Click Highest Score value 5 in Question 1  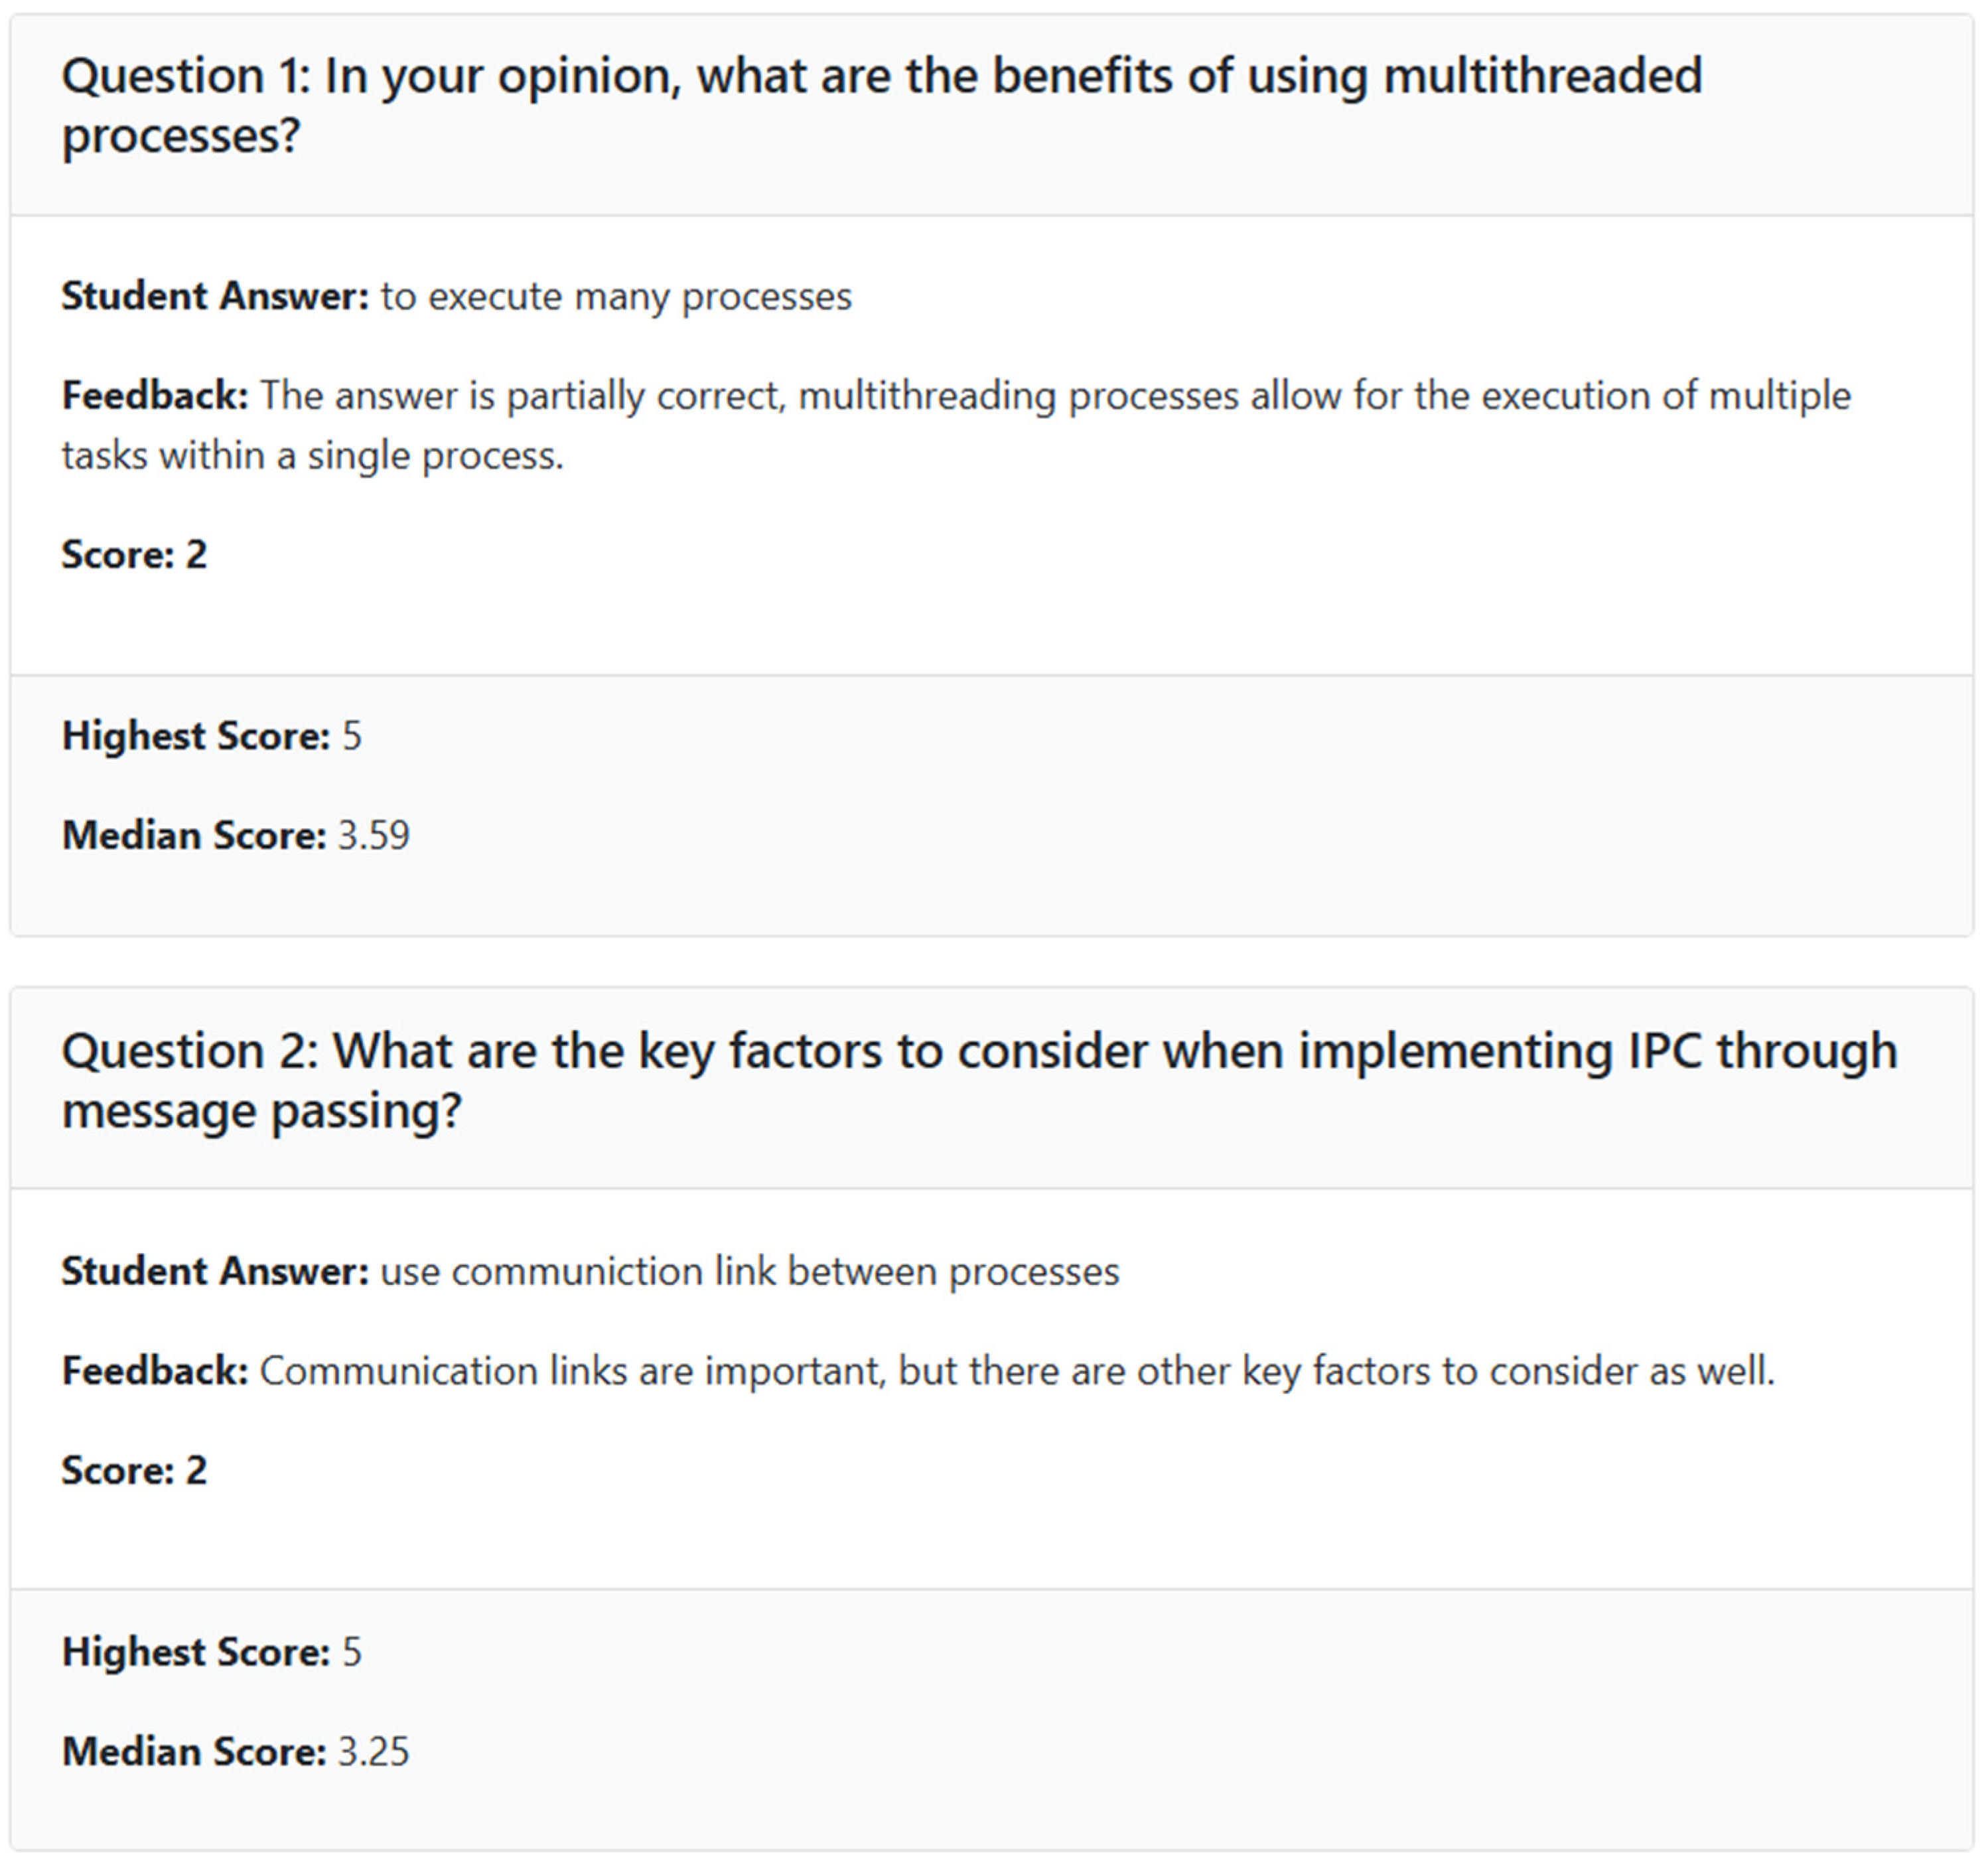[x=352, y=736]
